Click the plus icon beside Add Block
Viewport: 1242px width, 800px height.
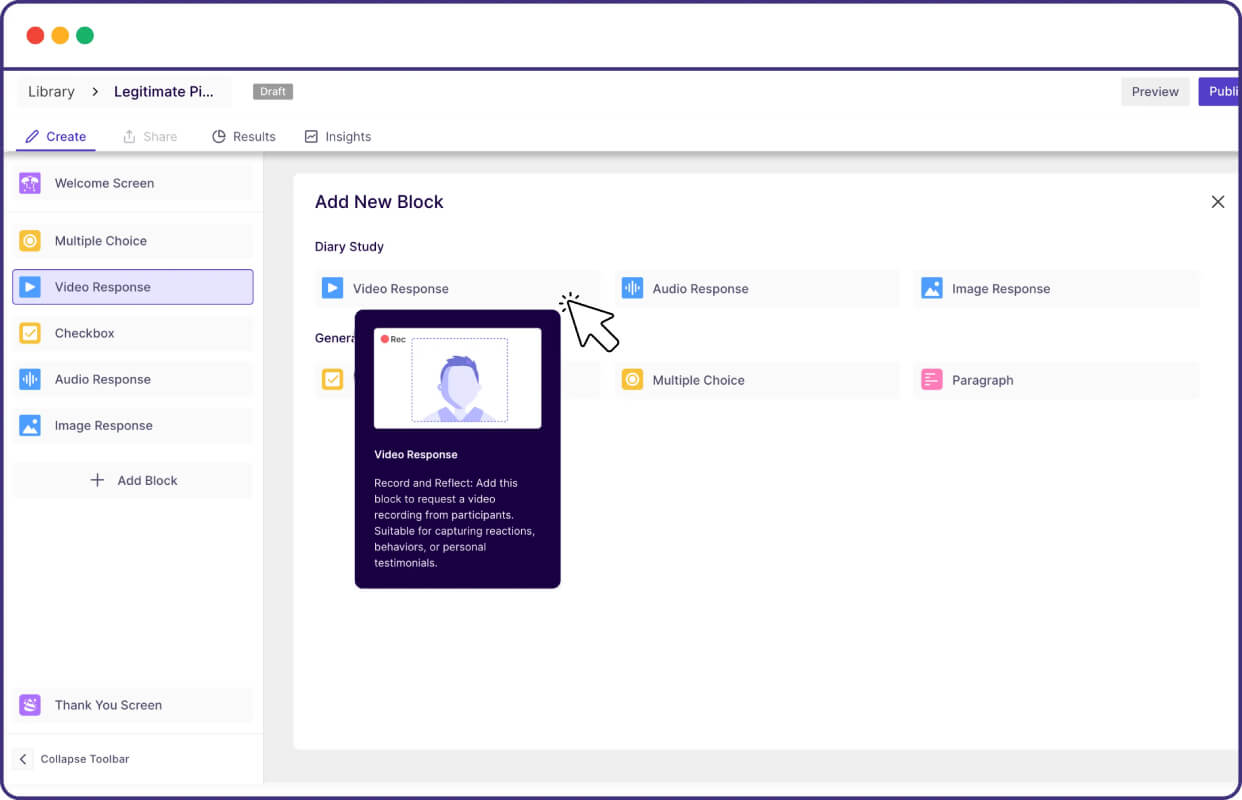97,480
